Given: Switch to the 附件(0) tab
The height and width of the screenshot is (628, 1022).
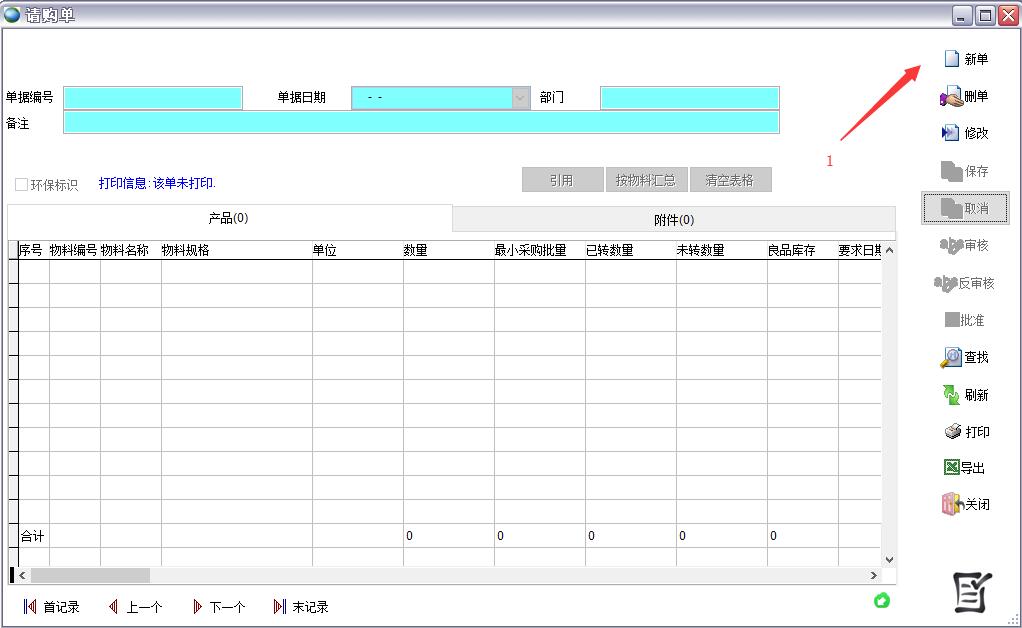Looking at the screenshot, I should click(x=673, y=220).
